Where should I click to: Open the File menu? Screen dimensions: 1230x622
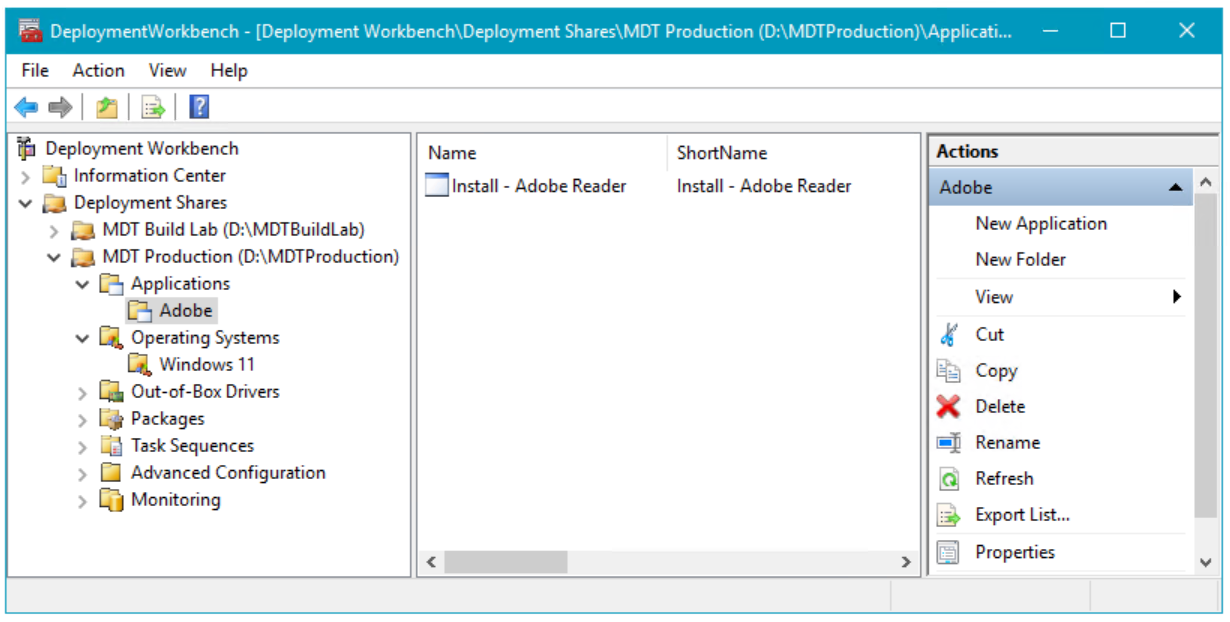[35, 70]
